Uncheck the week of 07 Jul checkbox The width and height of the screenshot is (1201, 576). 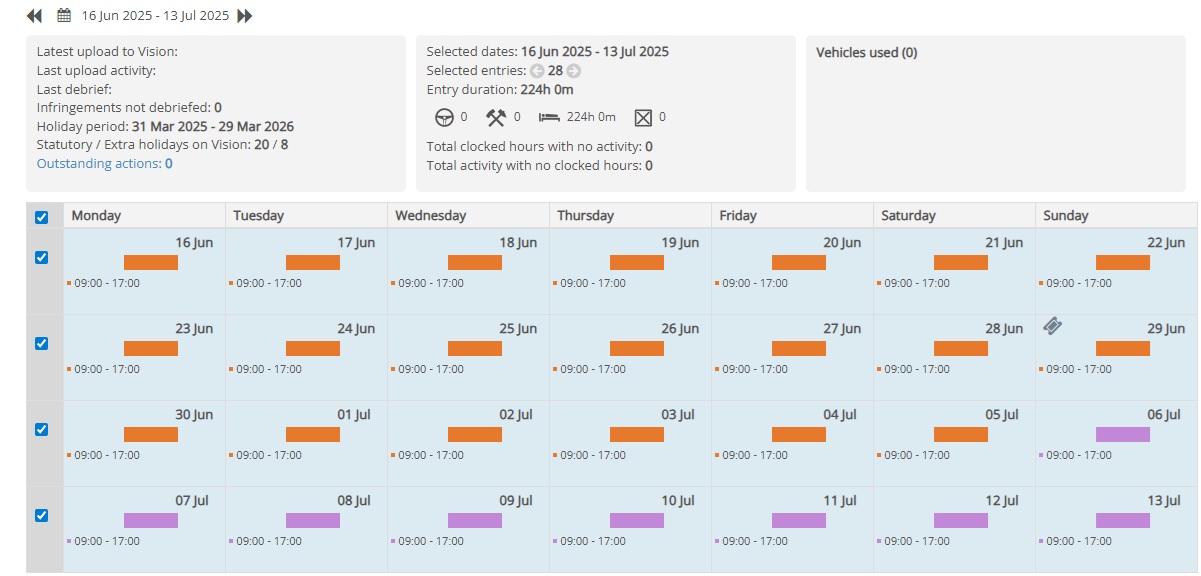pyautogui.click(x=41, y=515)
